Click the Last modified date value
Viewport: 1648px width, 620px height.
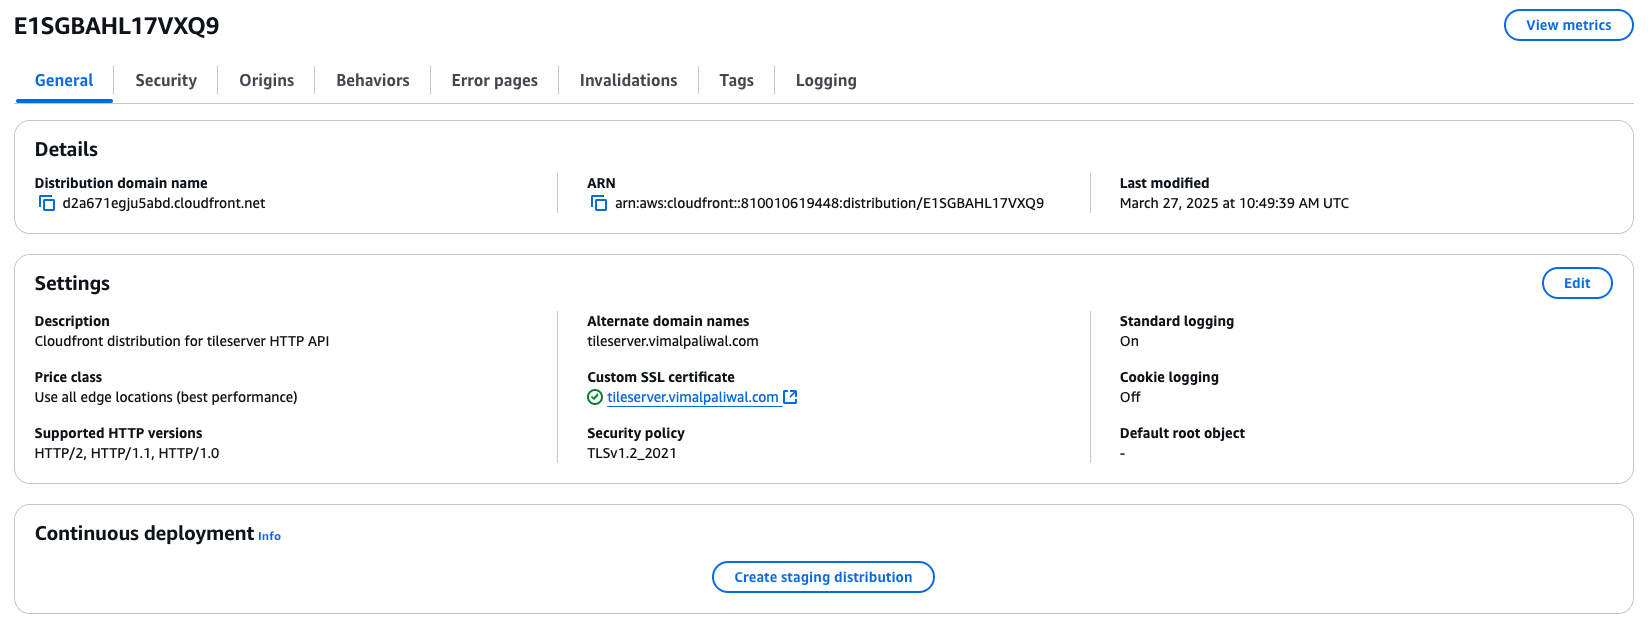click(1234, 203)
